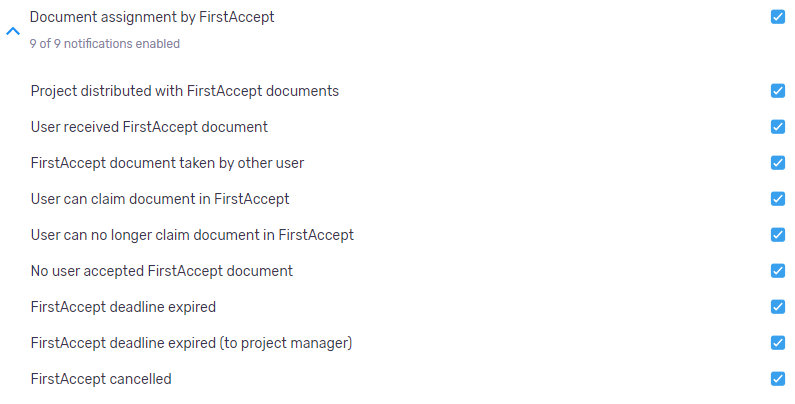This screenshot has width=795, height=404.
Task: Select the FirstAccept cancelled label text
Action: click(x=101, y=379)
